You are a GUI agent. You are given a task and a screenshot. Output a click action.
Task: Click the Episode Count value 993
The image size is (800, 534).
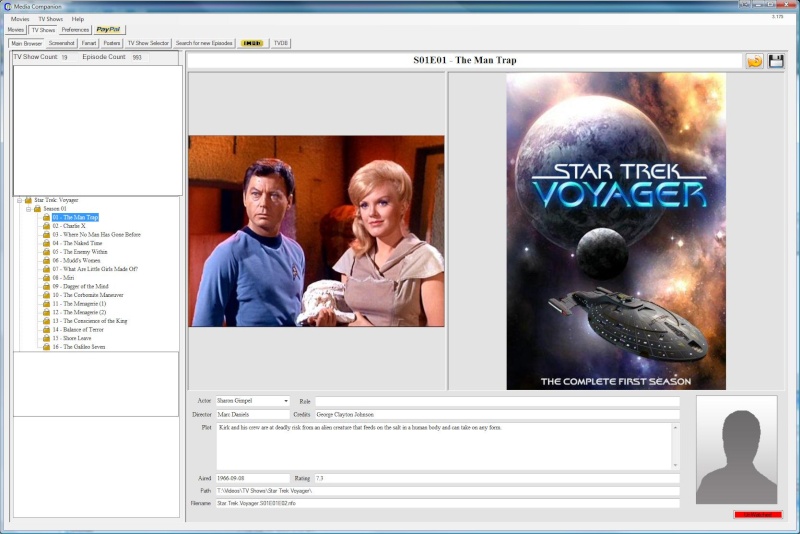pyautogui.click(x=137, y=58)
